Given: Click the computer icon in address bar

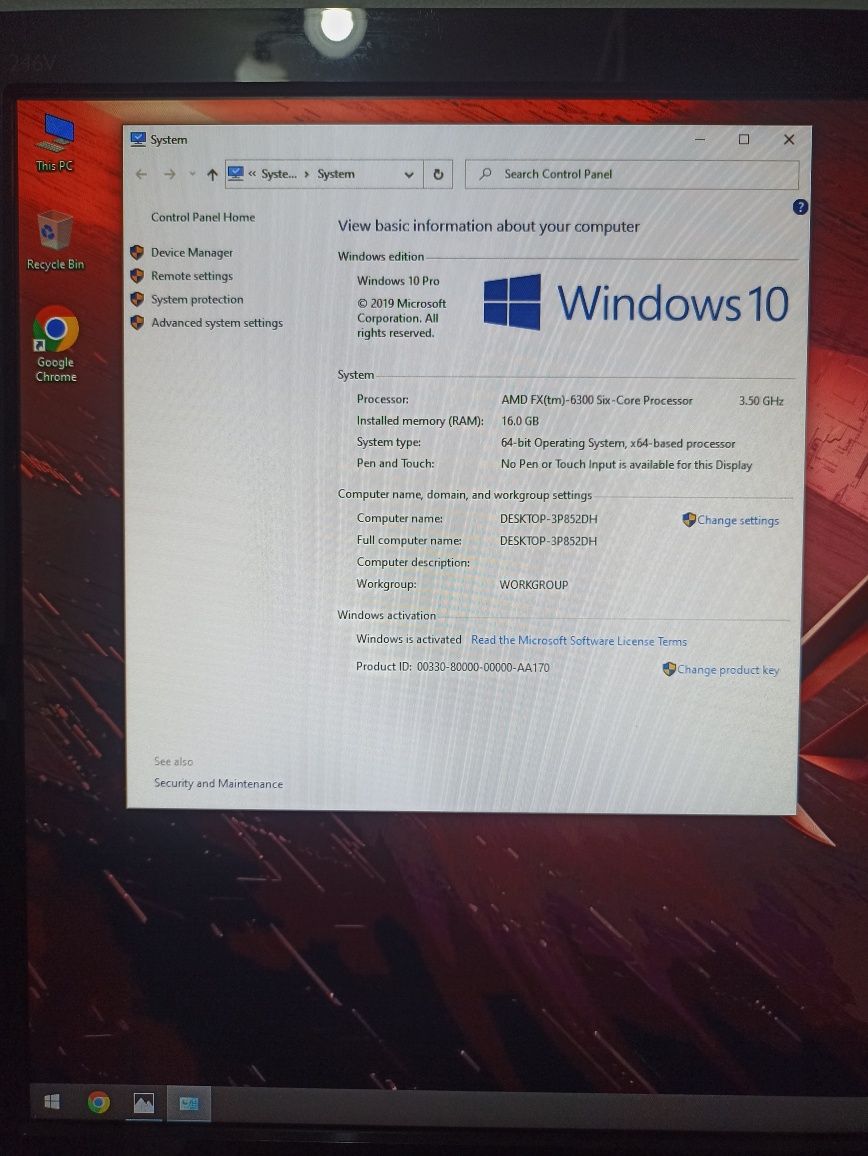Looking at the screenshot, I should (x=235, y=174).
